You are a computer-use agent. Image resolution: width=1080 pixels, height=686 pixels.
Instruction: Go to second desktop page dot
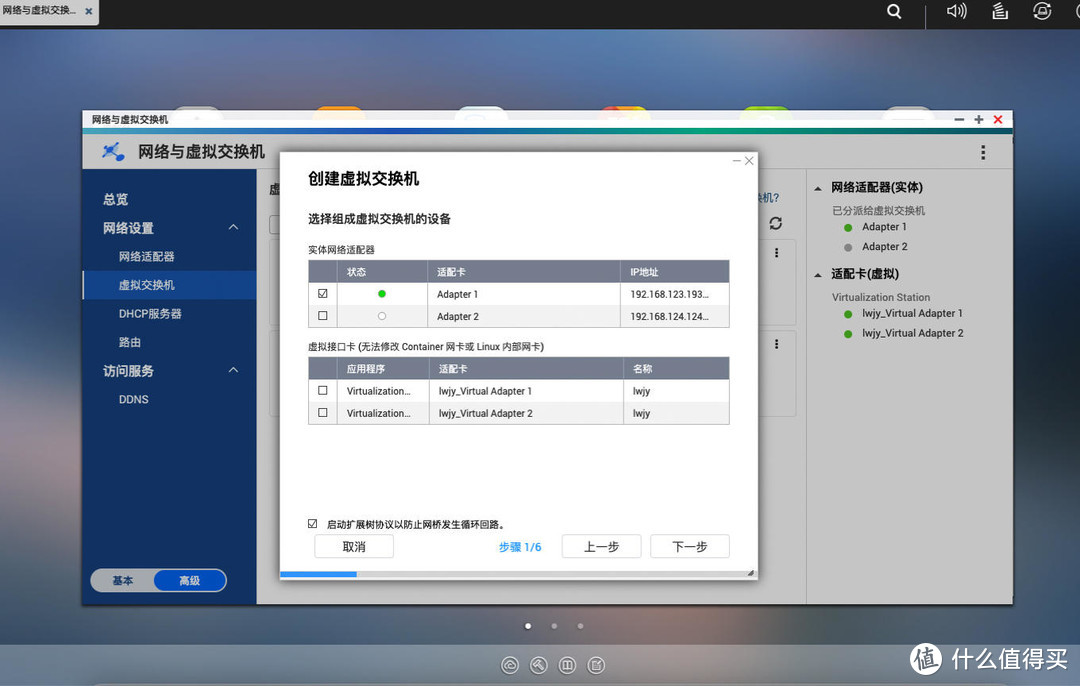[554, 626]
